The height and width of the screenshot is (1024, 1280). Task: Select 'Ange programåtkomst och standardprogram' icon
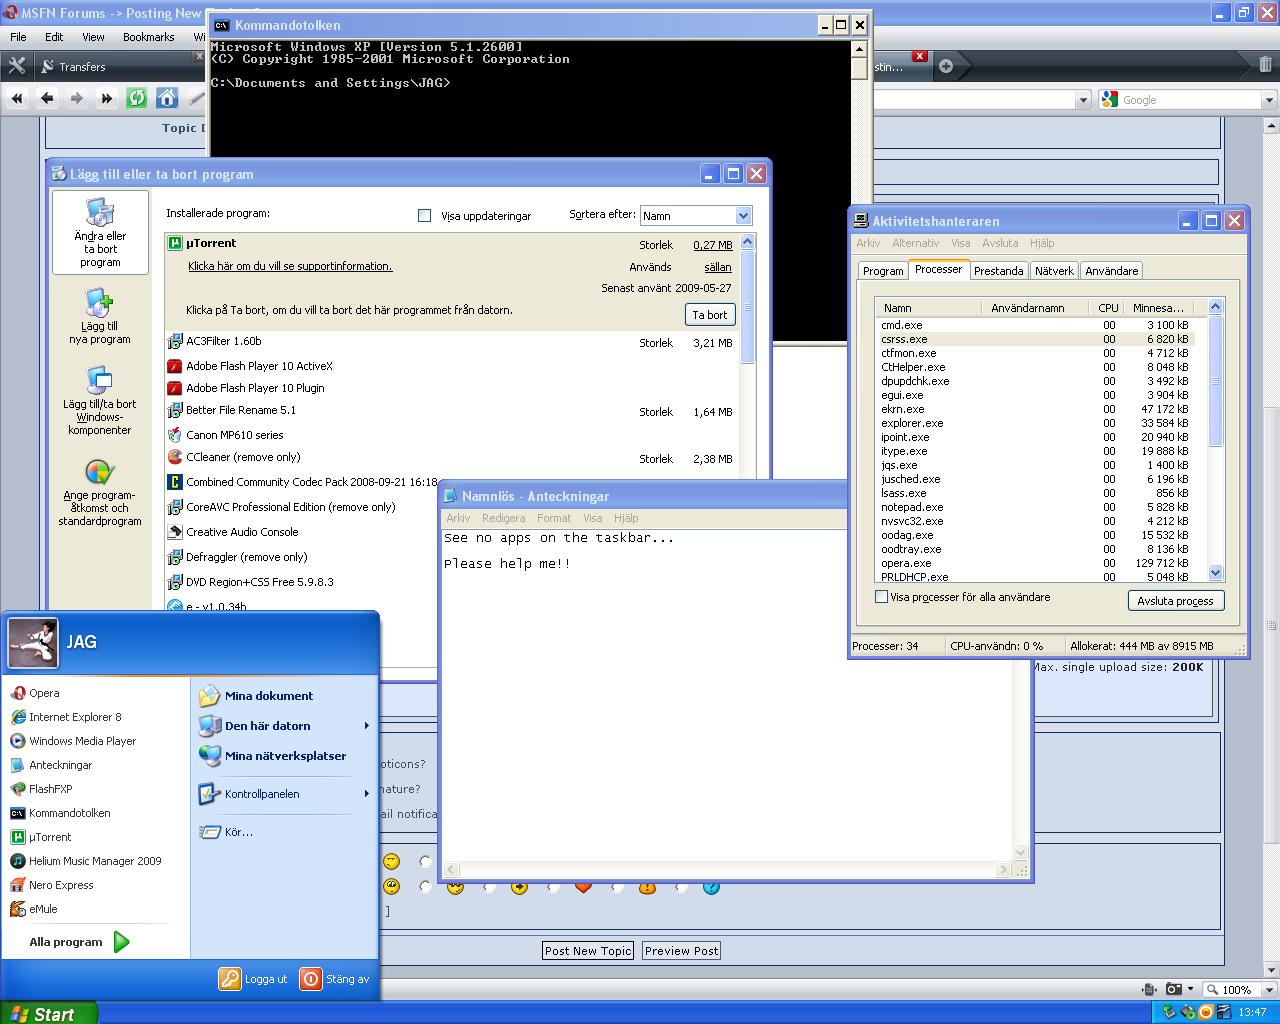pyautogui.click(x=100, y=492)
